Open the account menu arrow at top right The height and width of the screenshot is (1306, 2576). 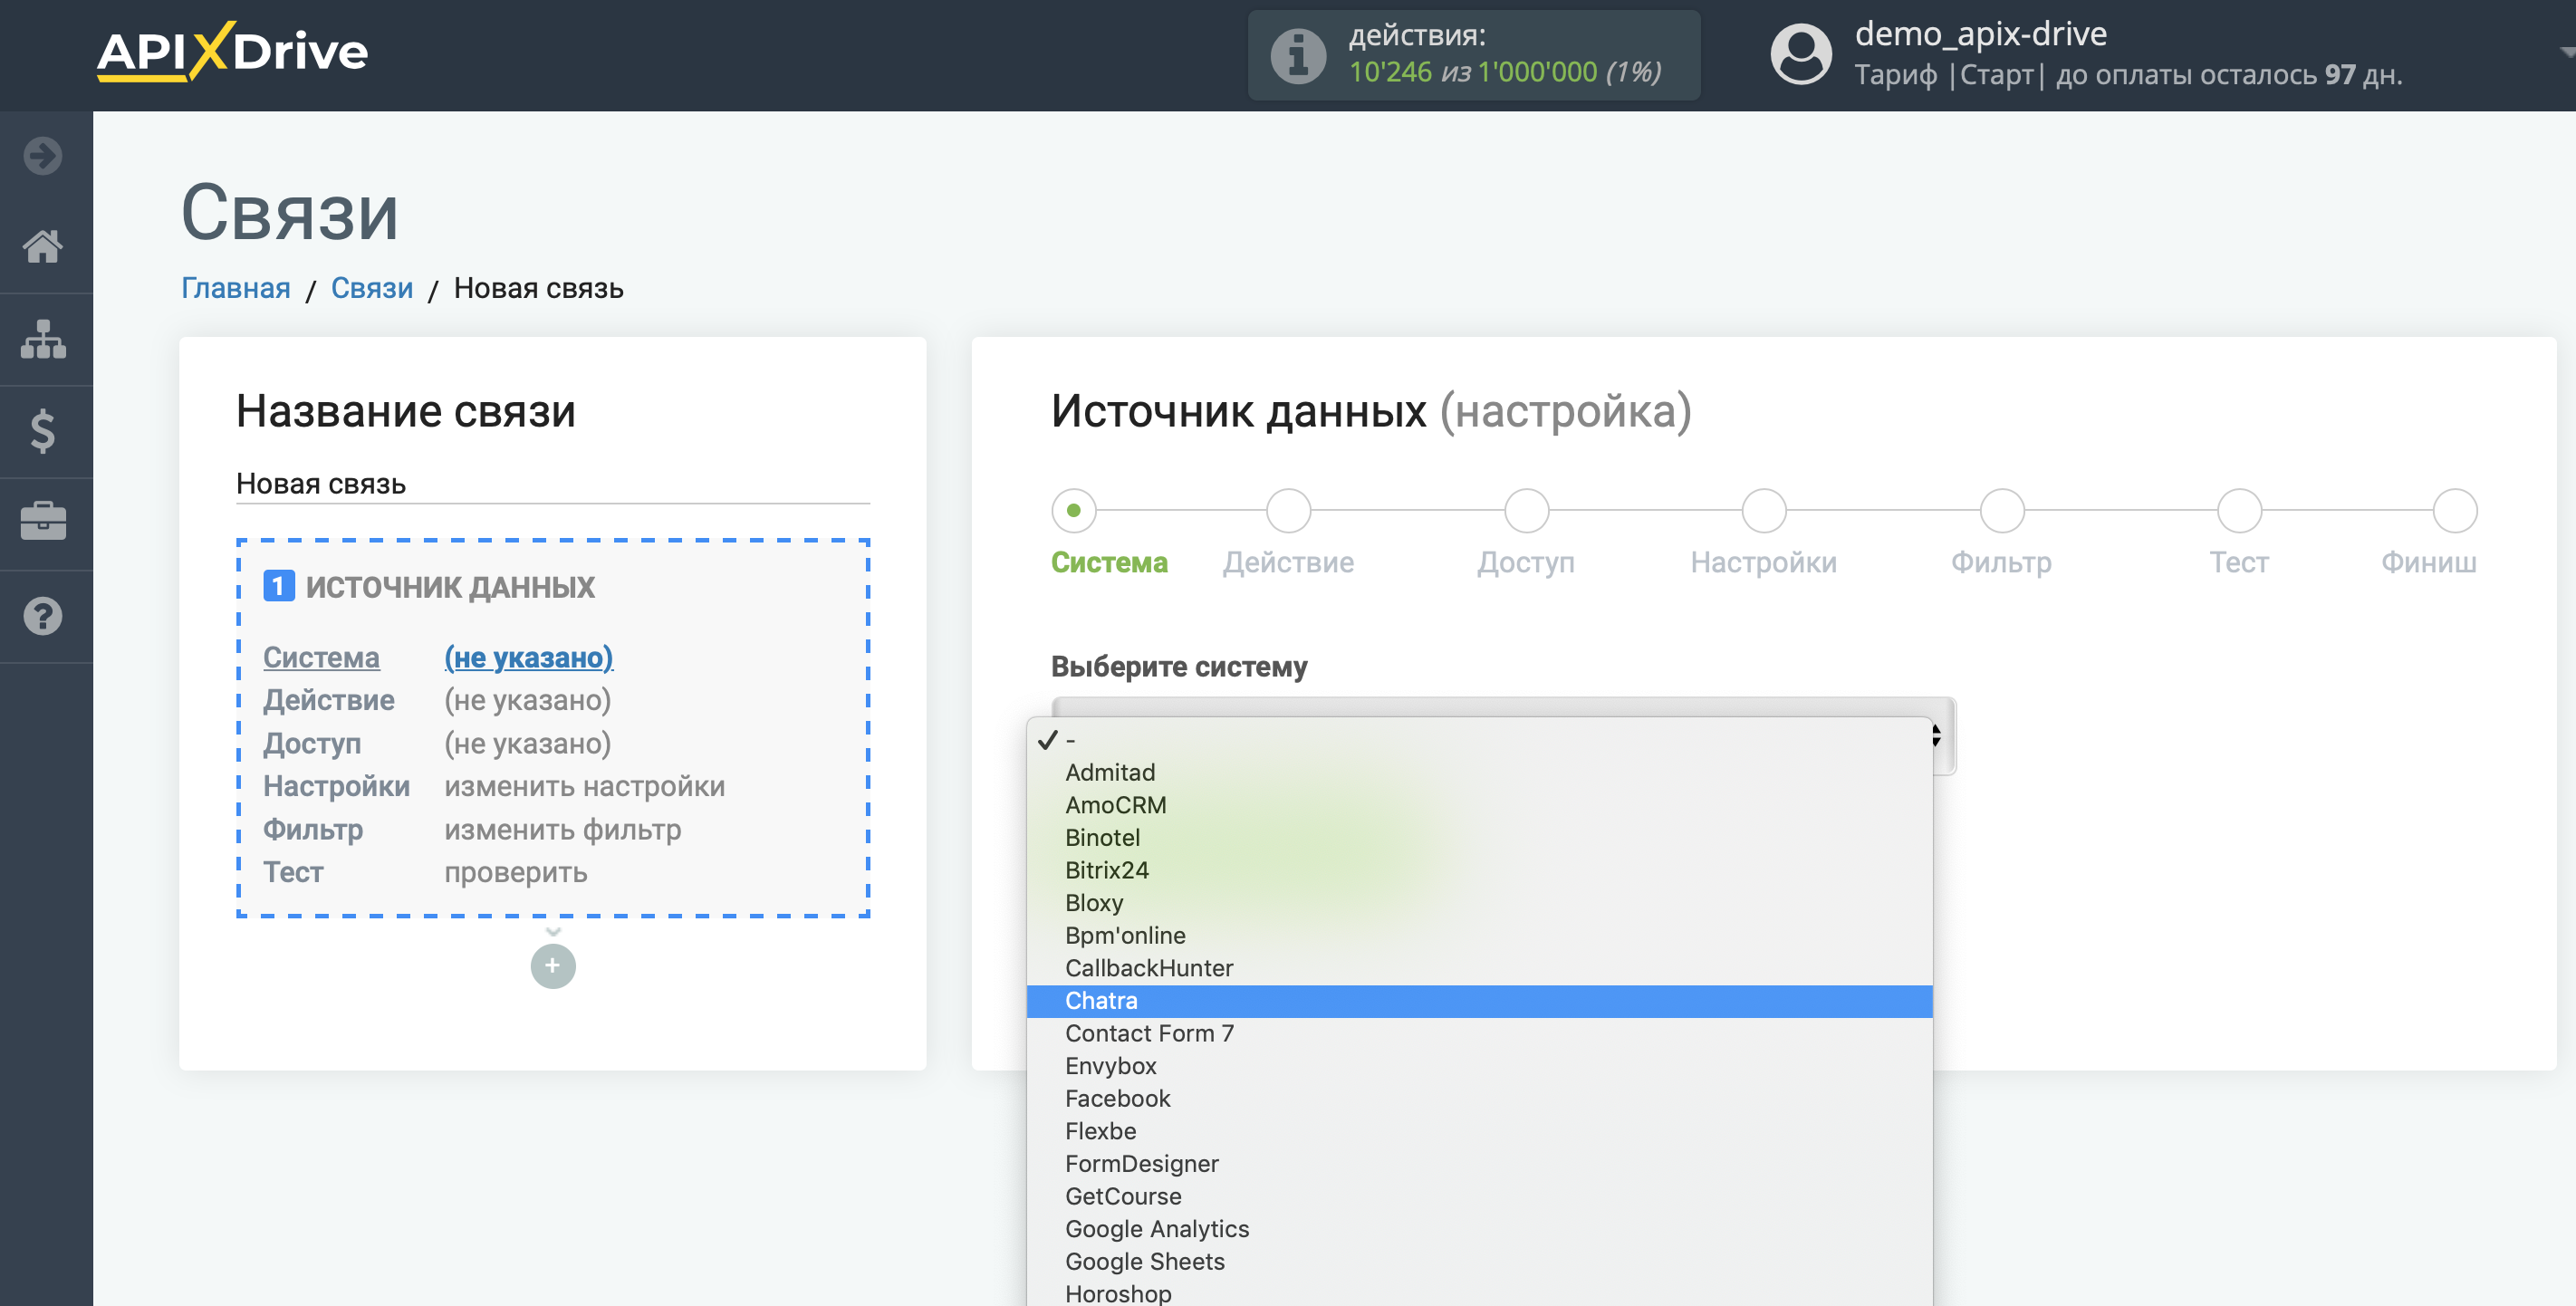[x=2566, y=52]
